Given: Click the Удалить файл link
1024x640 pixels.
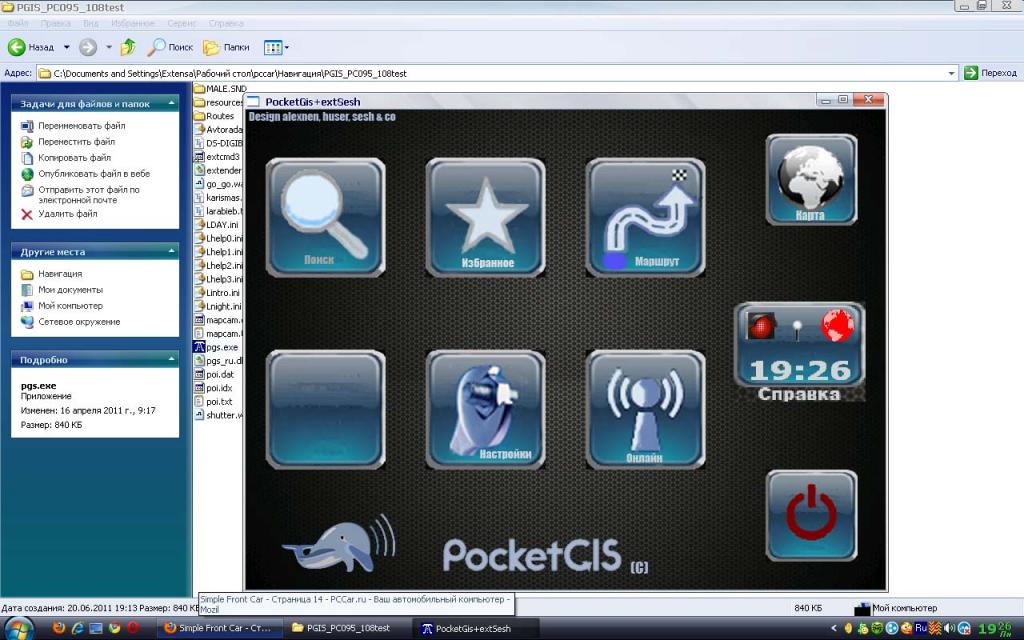Looking at the screenshot, I should (67, 213).
